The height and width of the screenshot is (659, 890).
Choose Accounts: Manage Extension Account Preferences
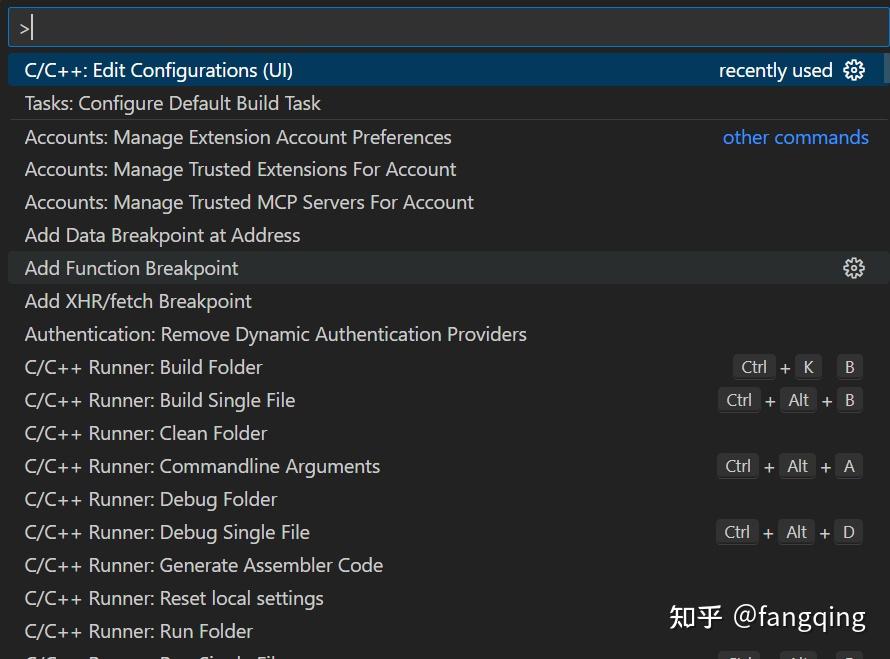tap(446, 137)
